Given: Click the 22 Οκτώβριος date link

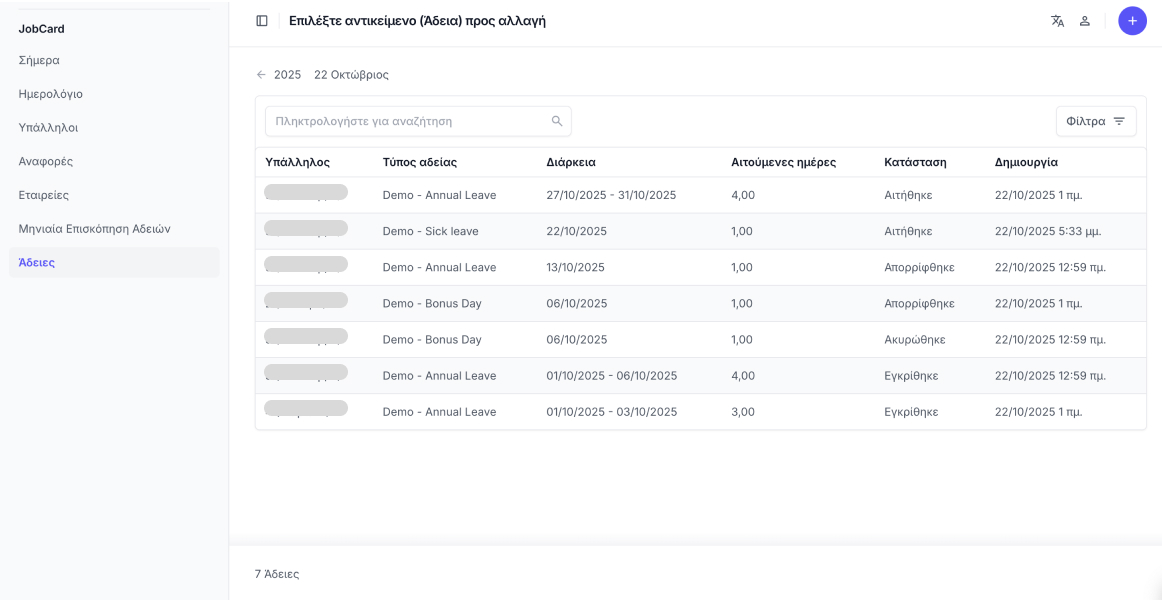Looking at the screenshot, I should (x=351, y=75).
